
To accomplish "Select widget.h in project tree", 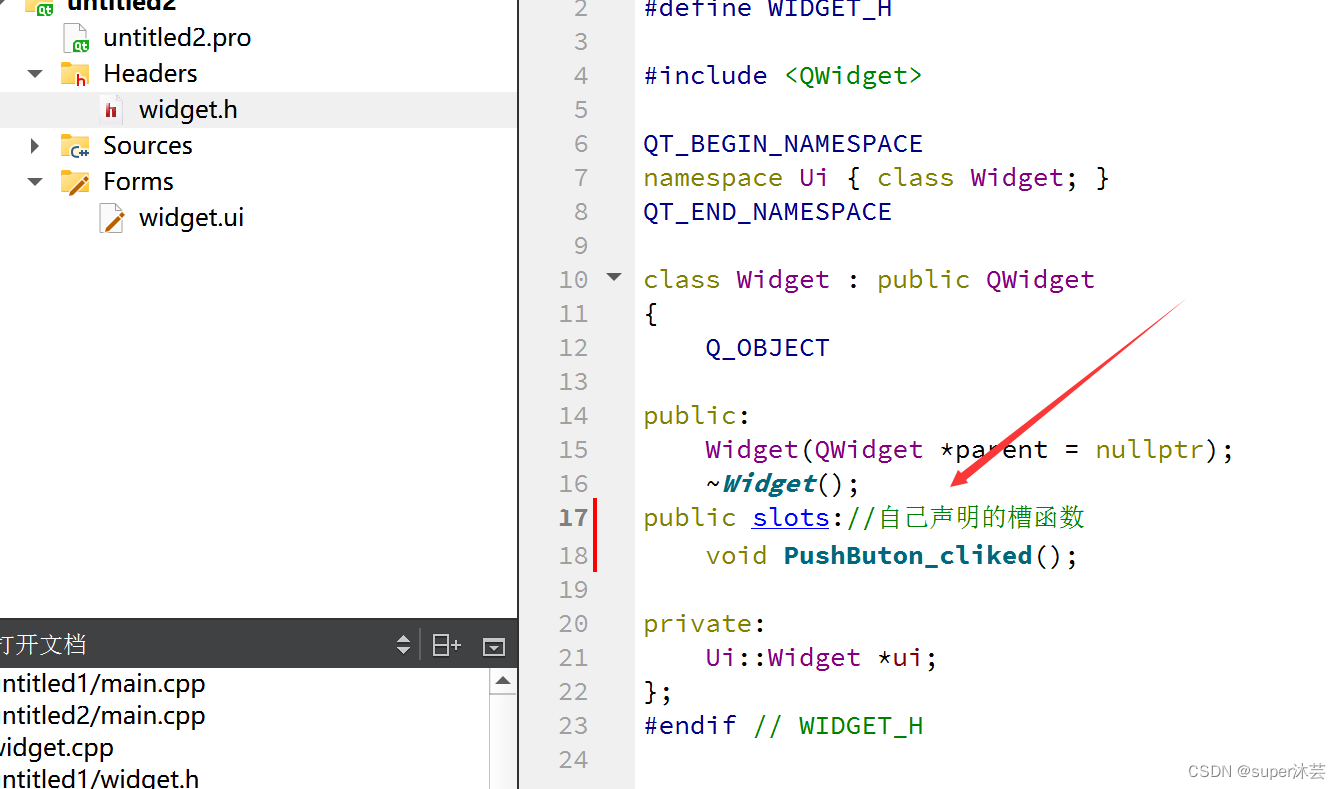I will [x=188, y=110].
